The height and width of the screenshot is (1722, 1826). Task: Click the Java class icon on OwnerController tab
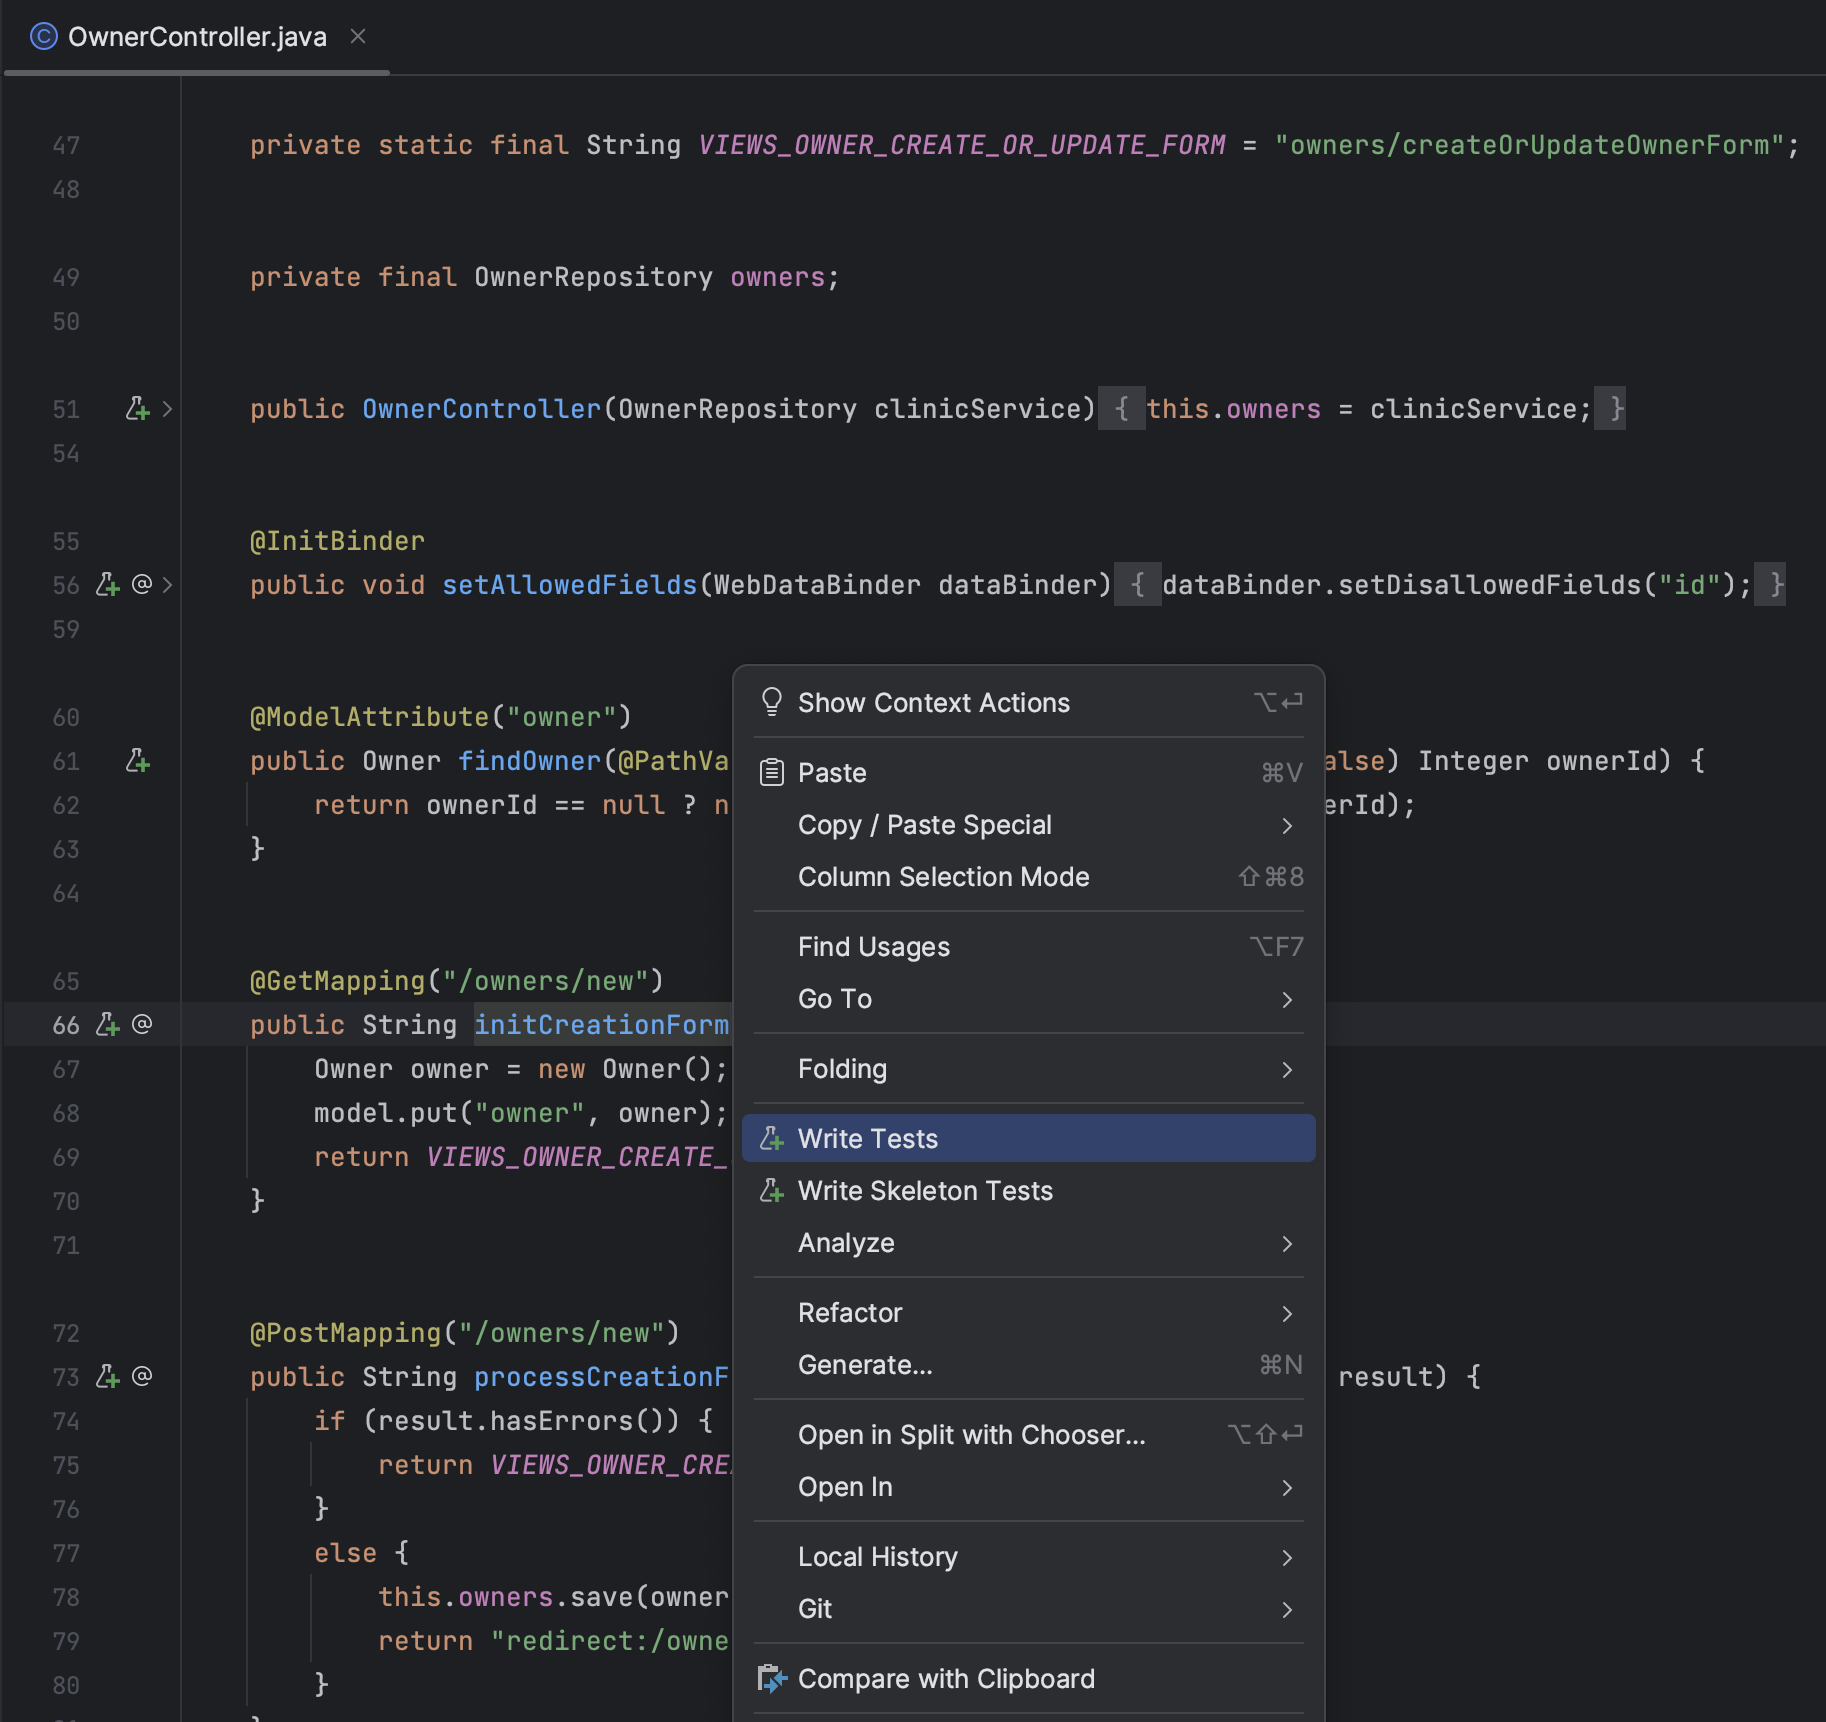tap(43, 37)
